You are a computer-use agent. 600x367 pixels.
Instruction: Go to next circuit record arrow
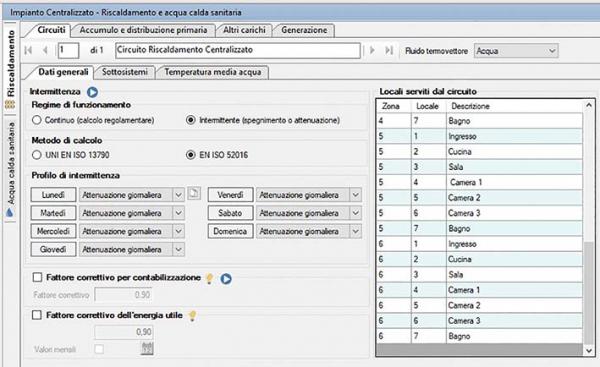click(x=372, y=50)
